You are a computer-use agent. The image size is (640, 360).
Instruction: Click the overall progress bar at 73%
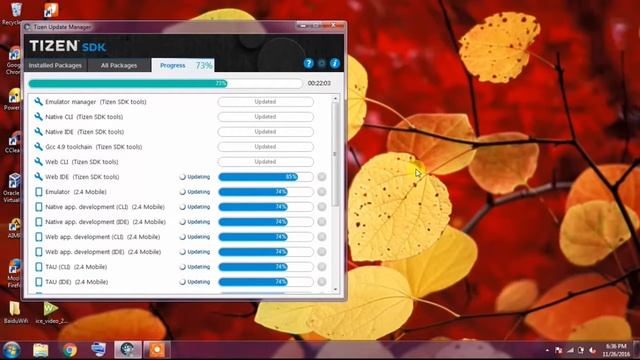coord(165,83)
